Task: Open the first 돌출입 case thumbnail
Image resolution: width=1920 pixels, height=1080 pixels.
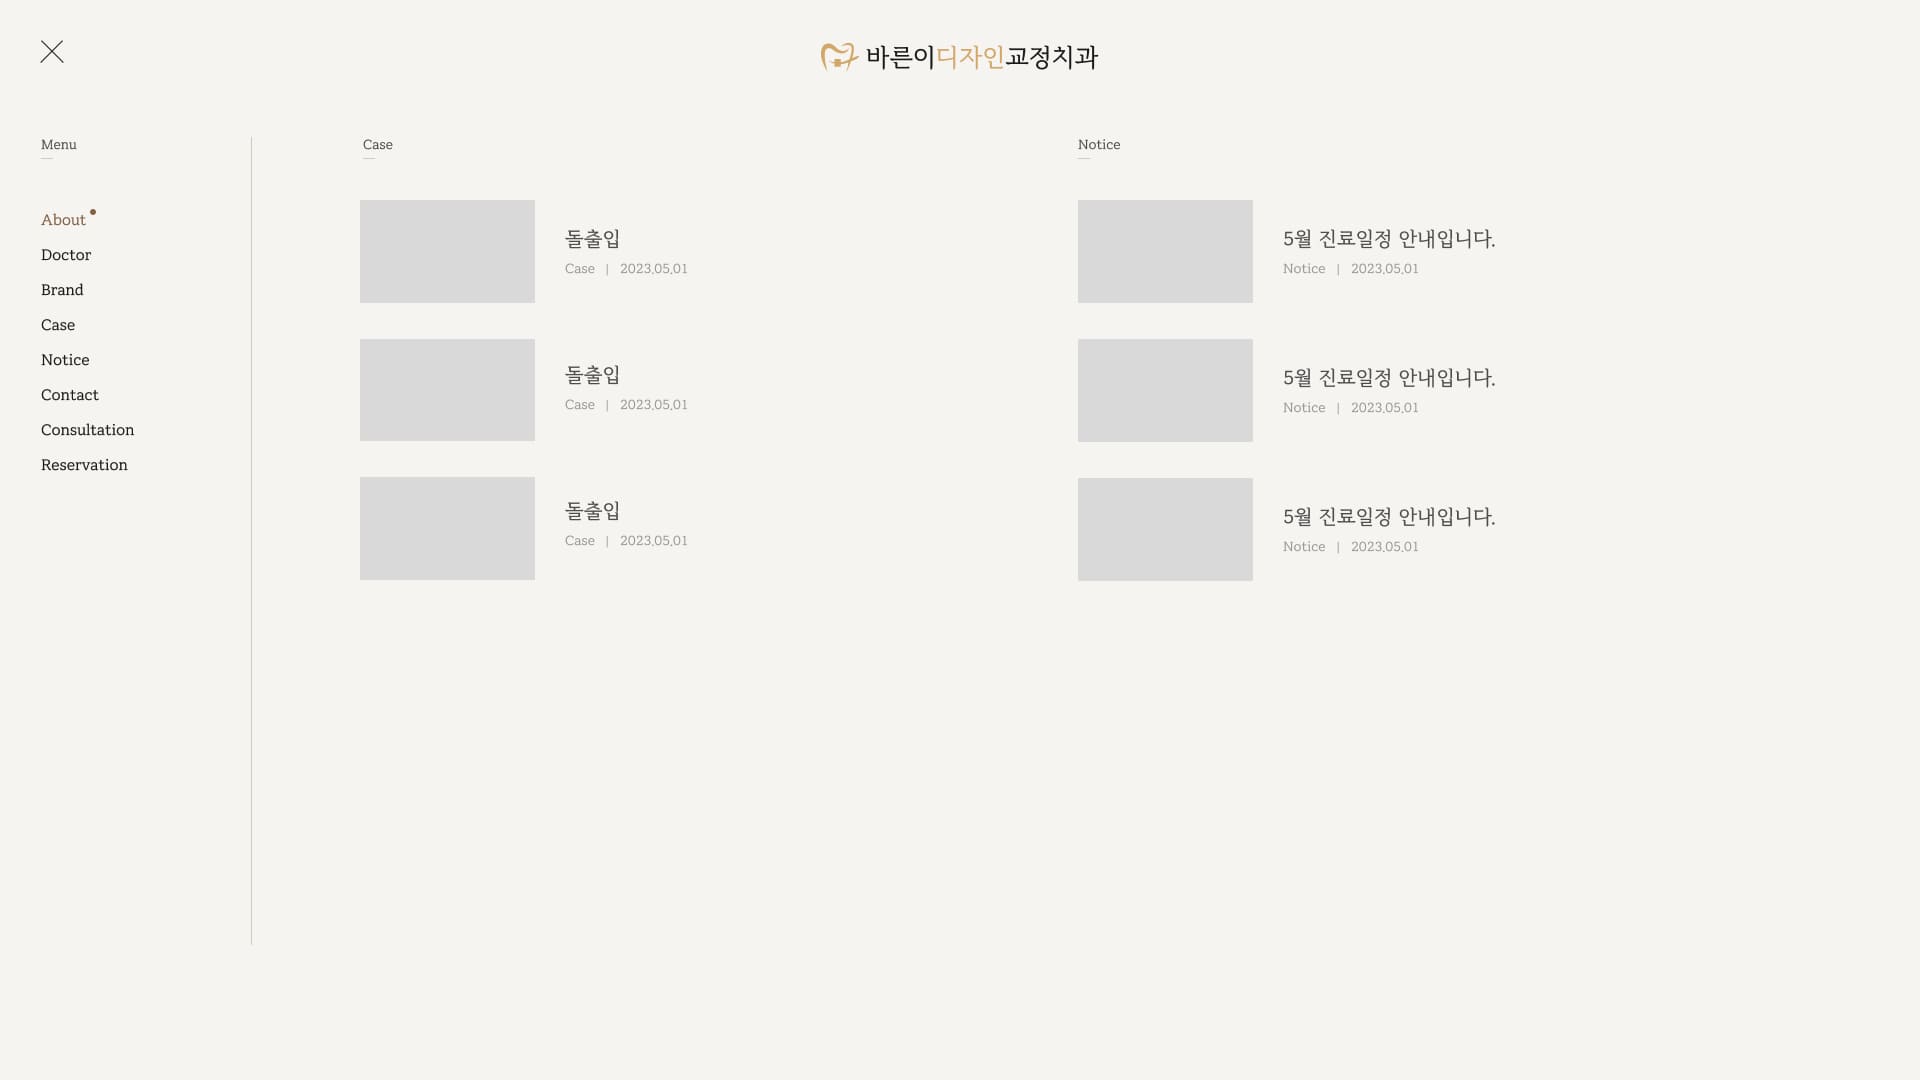Action: tap(447, 251)
